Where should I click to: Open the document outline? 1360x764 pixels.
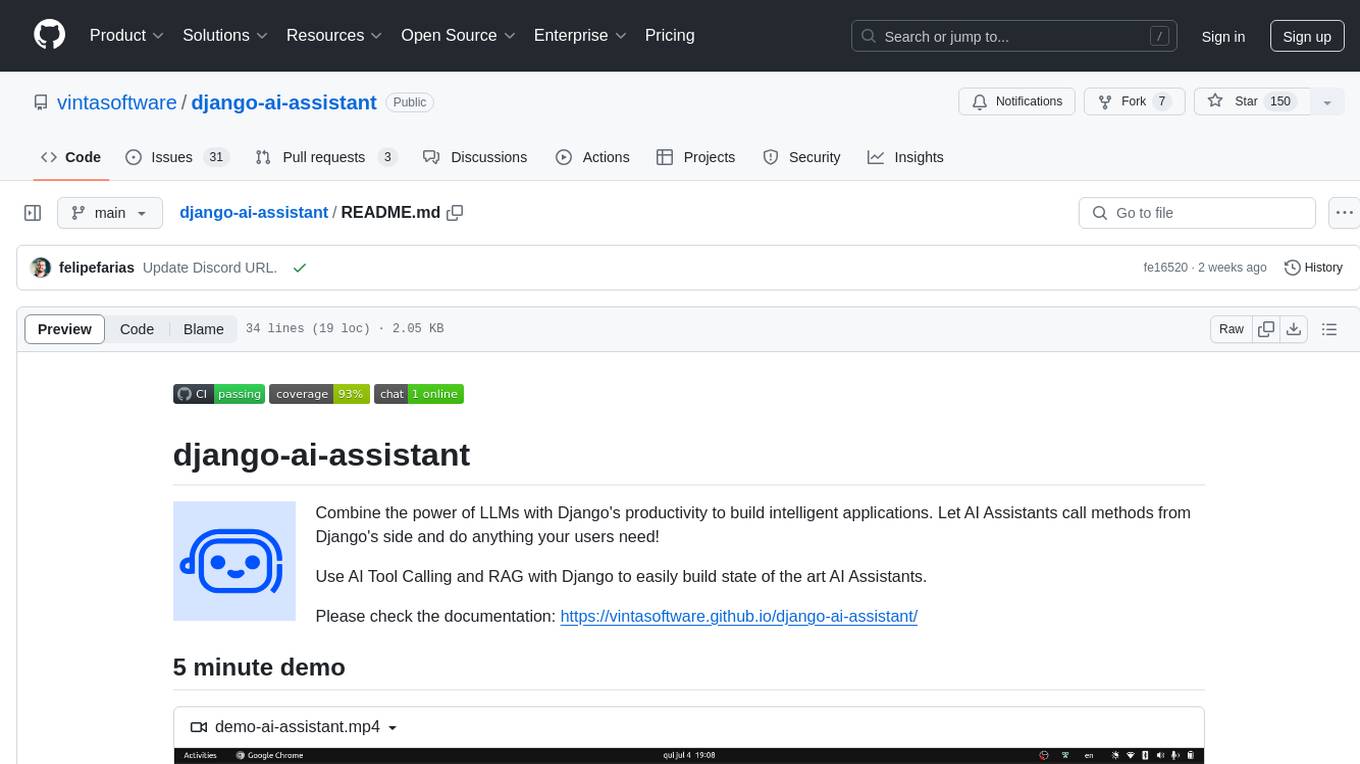pyautogui.click(x=1329, y=329)
